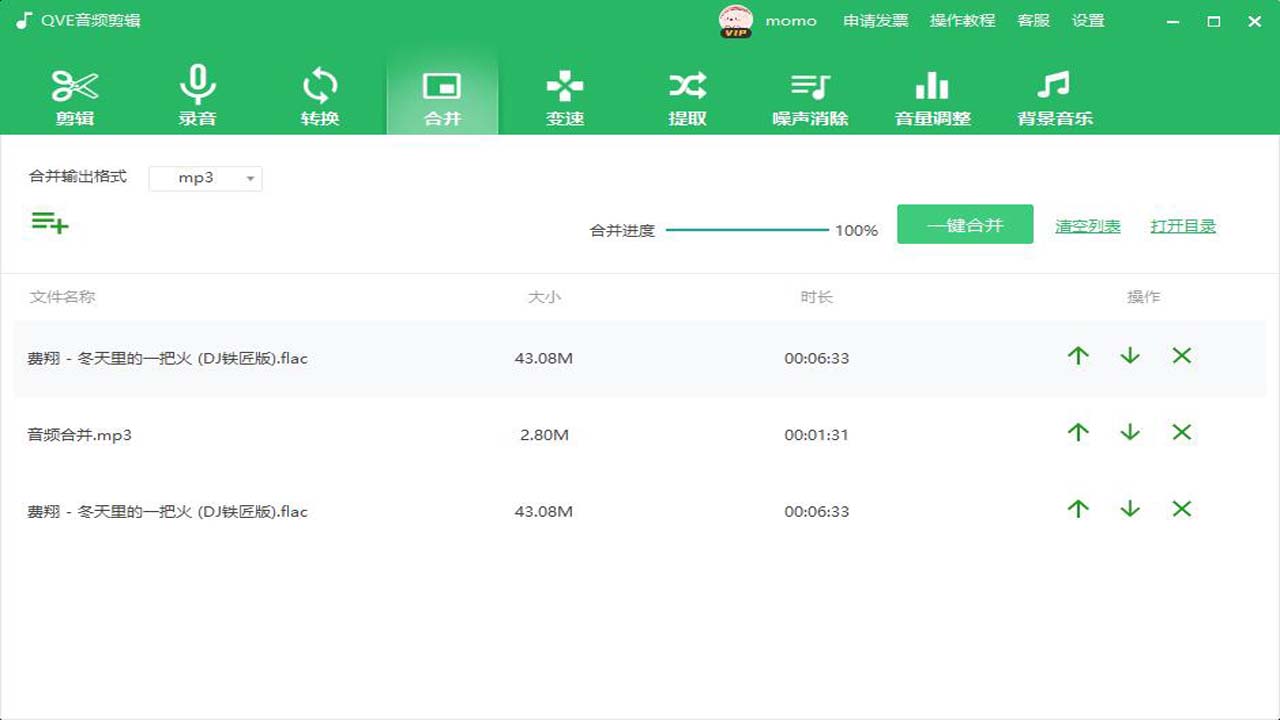Click the add files to list icon
This screenshot has width=1280, height=720.
click(49, 222)
